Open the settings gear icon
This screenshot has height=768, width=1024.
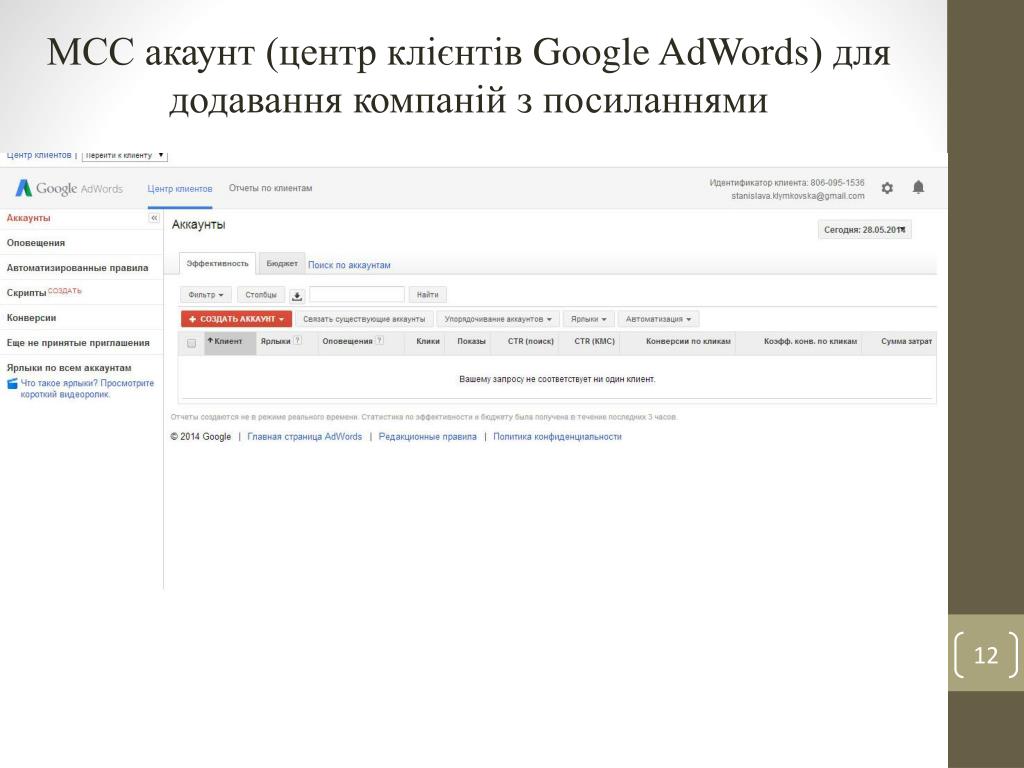tap(887, 188)
